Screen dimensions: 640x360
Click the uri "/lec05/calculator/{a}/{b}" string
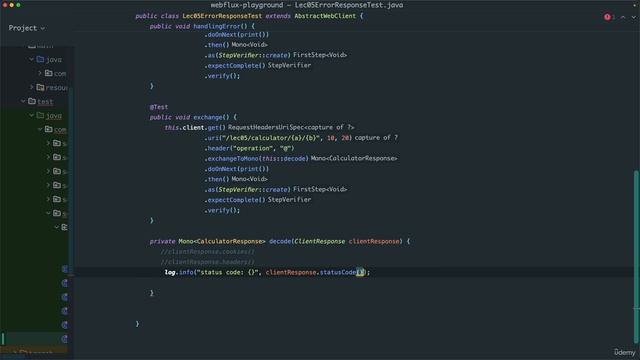(x=270, y=138)
